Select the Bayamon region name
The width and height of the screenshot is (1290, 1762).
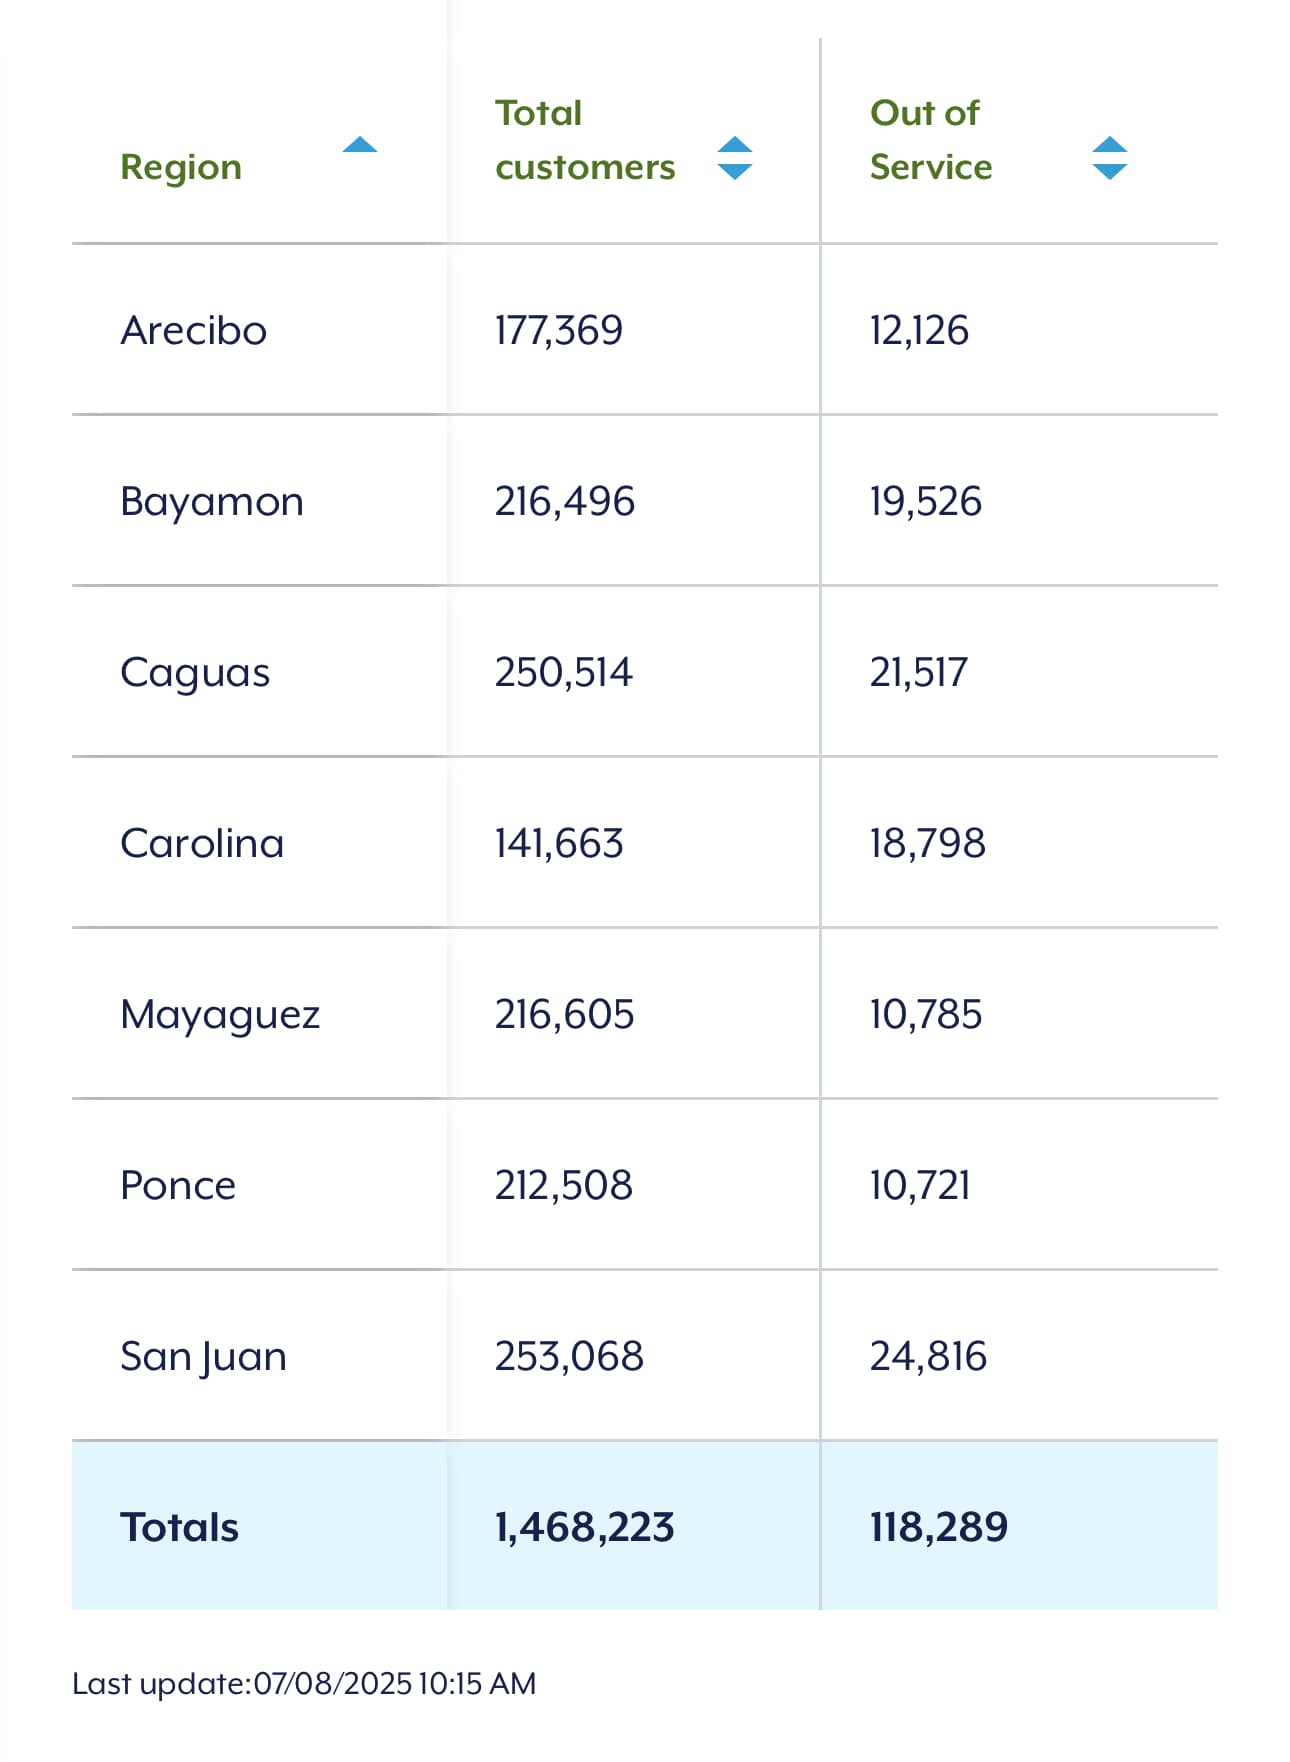coord(212,501)
